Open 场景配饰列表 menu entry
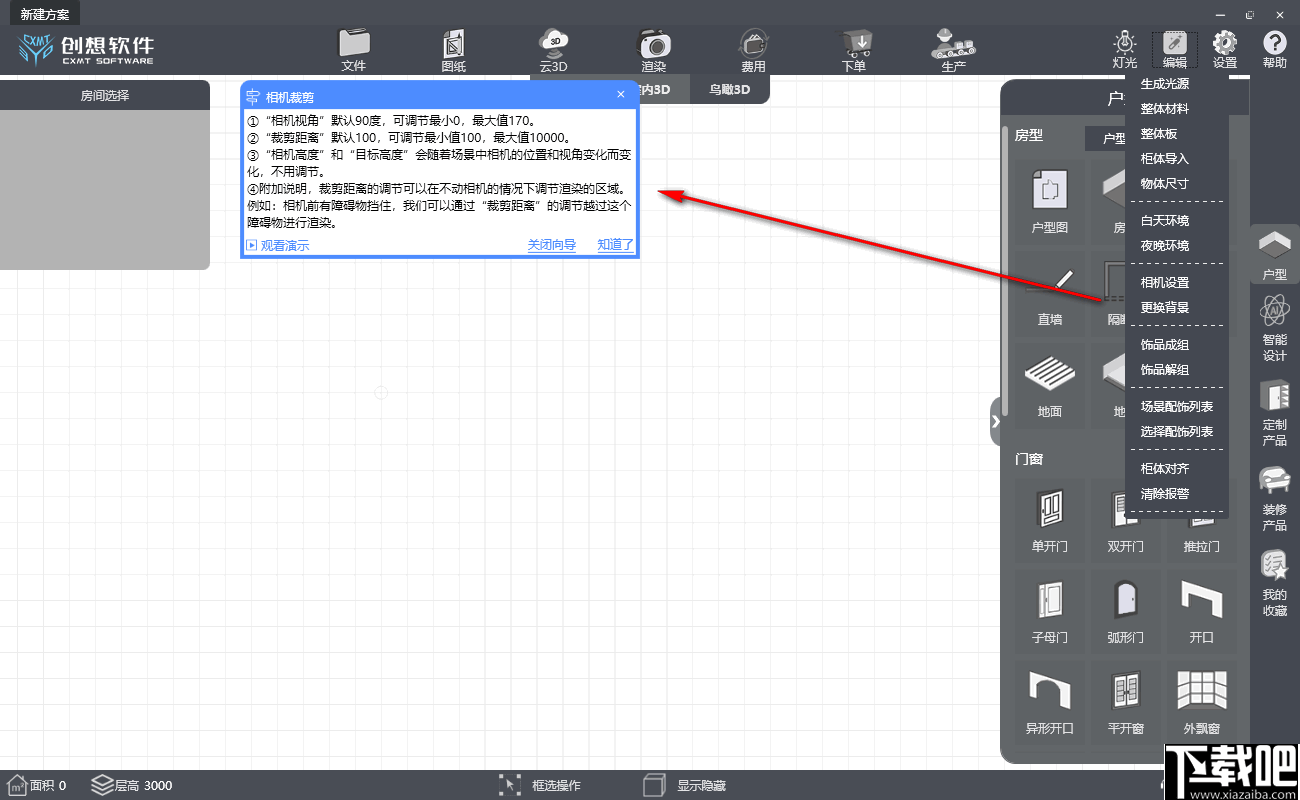Image resolution: width=1300 pixels, height=800 pixels. click(x=1177, y=407)
